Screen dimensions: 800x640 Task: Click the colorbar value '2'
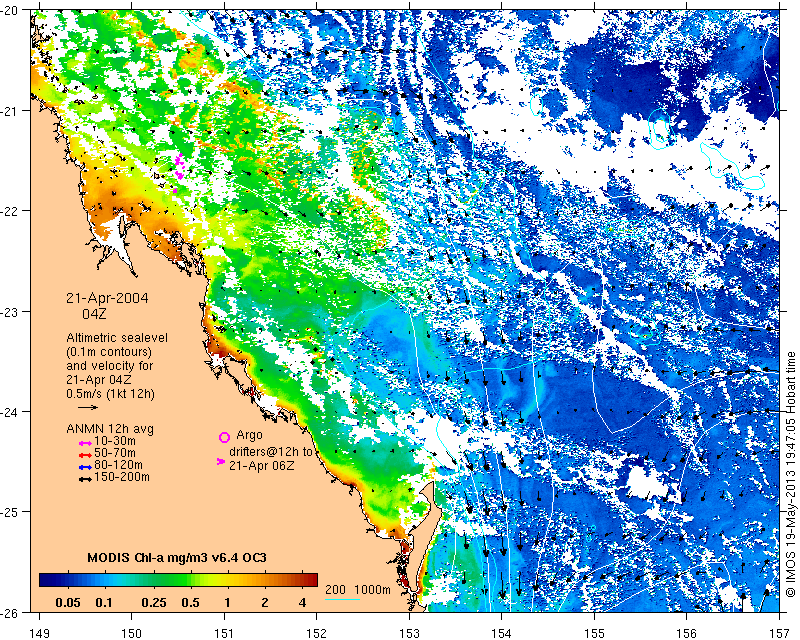pos(264,603)
